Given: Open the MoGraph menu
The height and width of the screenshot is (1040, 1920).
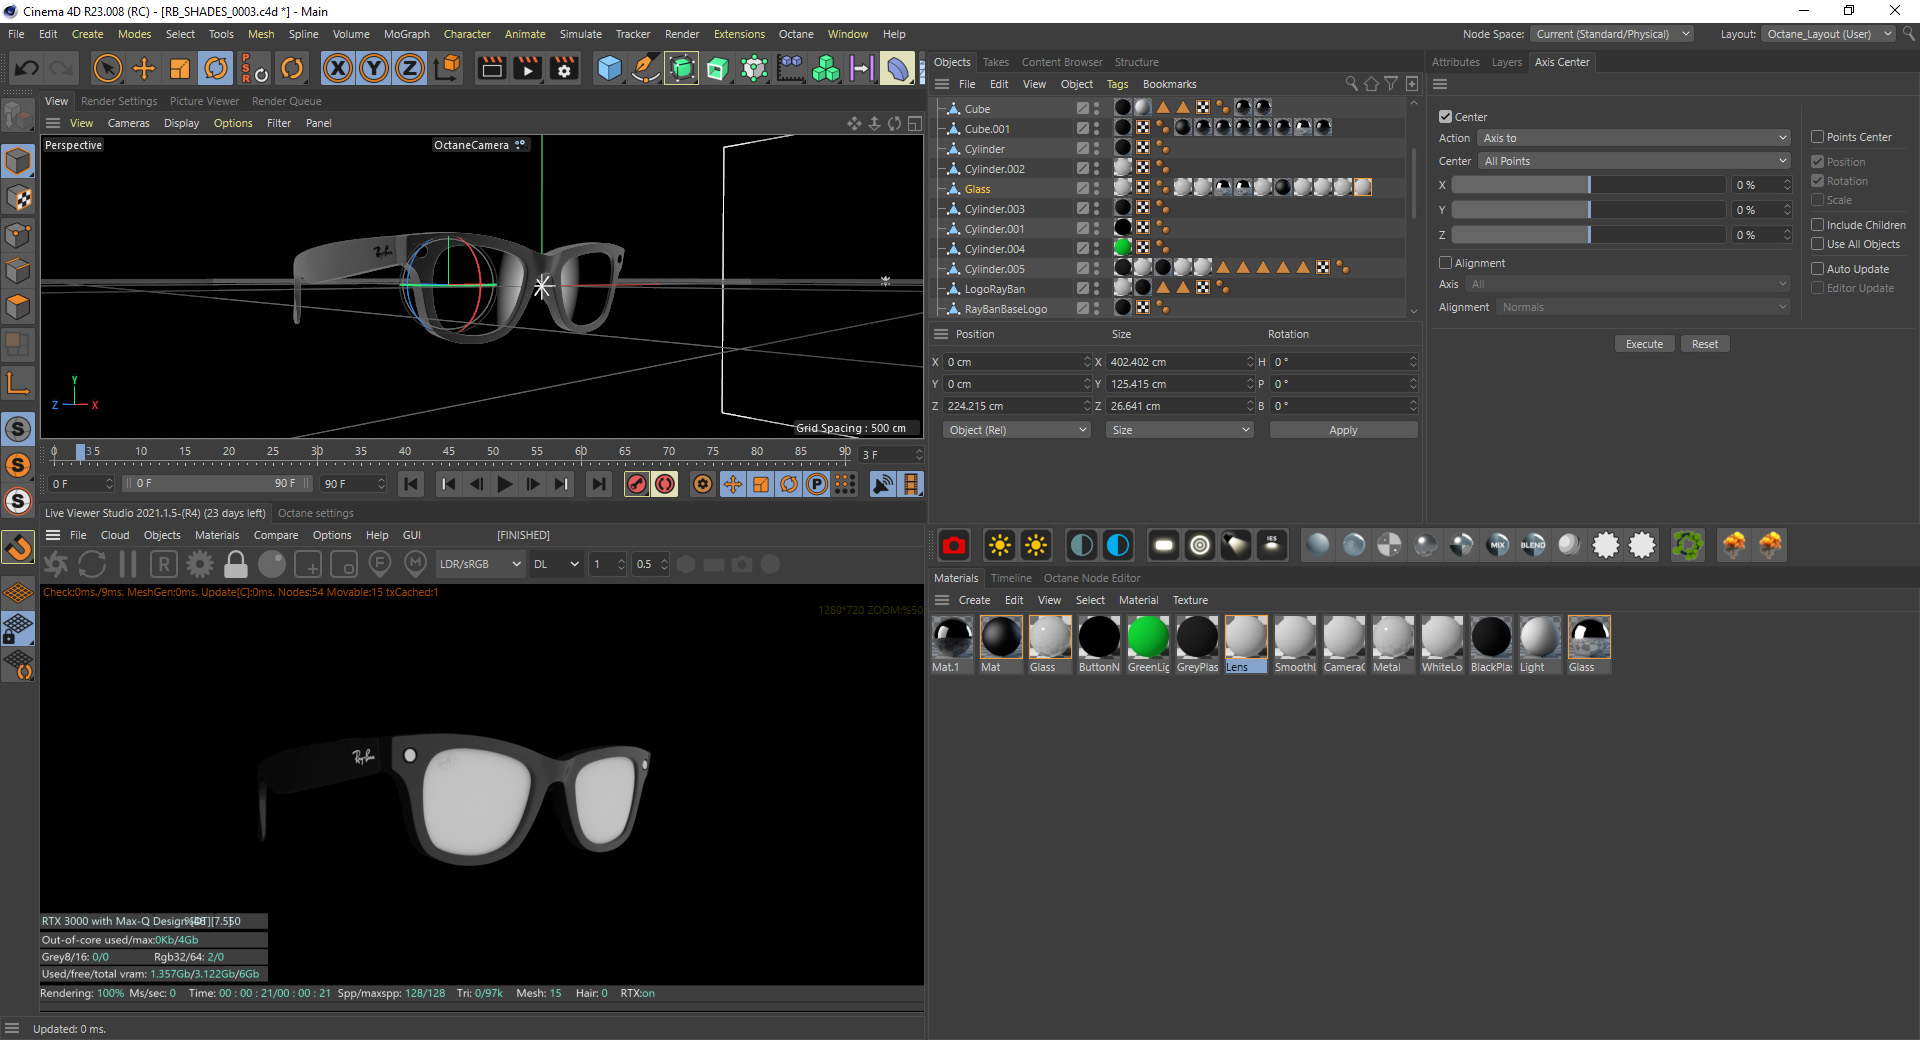Looking at the screenshot, I should pos(407,34).
